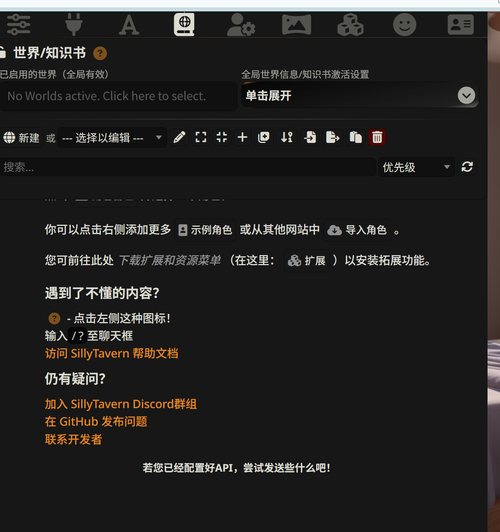Viewport: 500px width, 532px height.
Task: Focus the 搜索 search field
Action: coord(188,167)
